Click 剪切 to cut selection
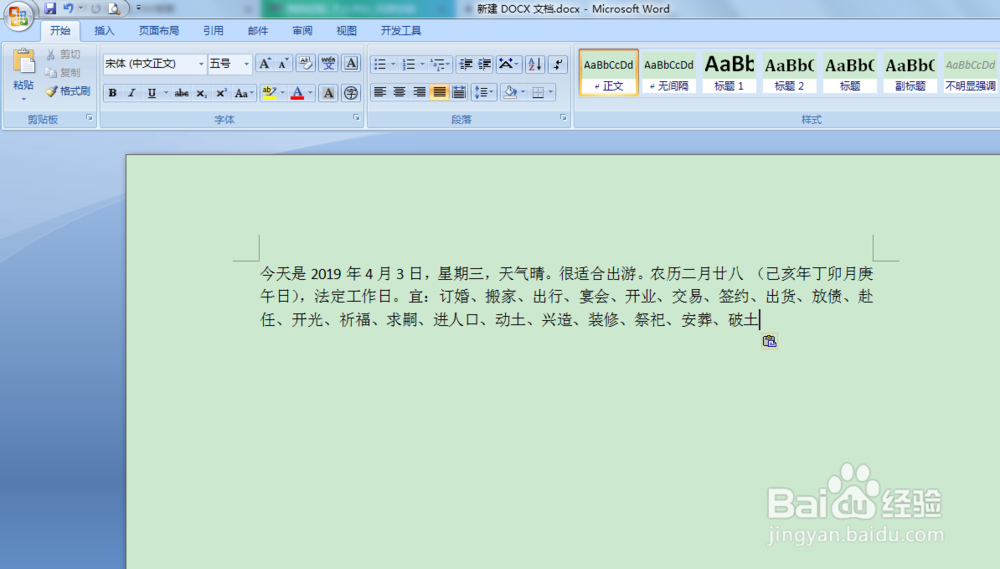1000x569 pixels. click(64, 54)
